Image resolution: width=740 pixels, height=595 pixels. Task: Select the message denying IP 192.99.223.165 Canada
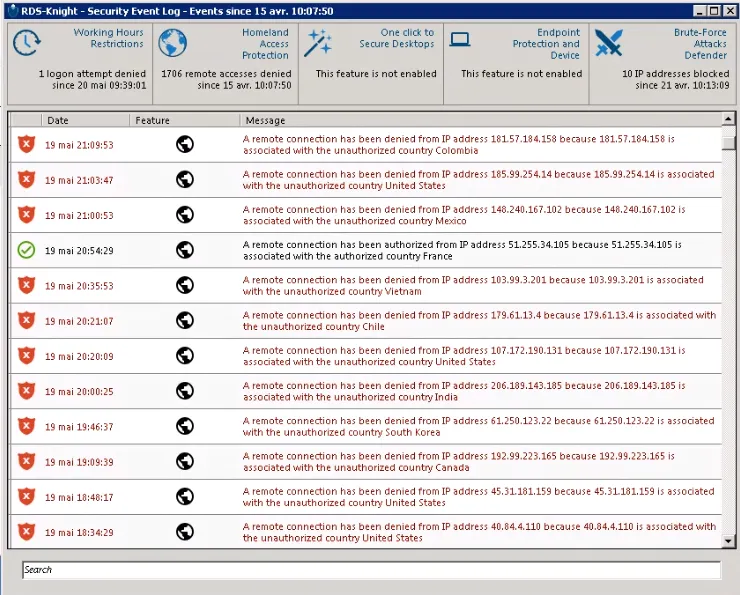[x=458, y=462]
